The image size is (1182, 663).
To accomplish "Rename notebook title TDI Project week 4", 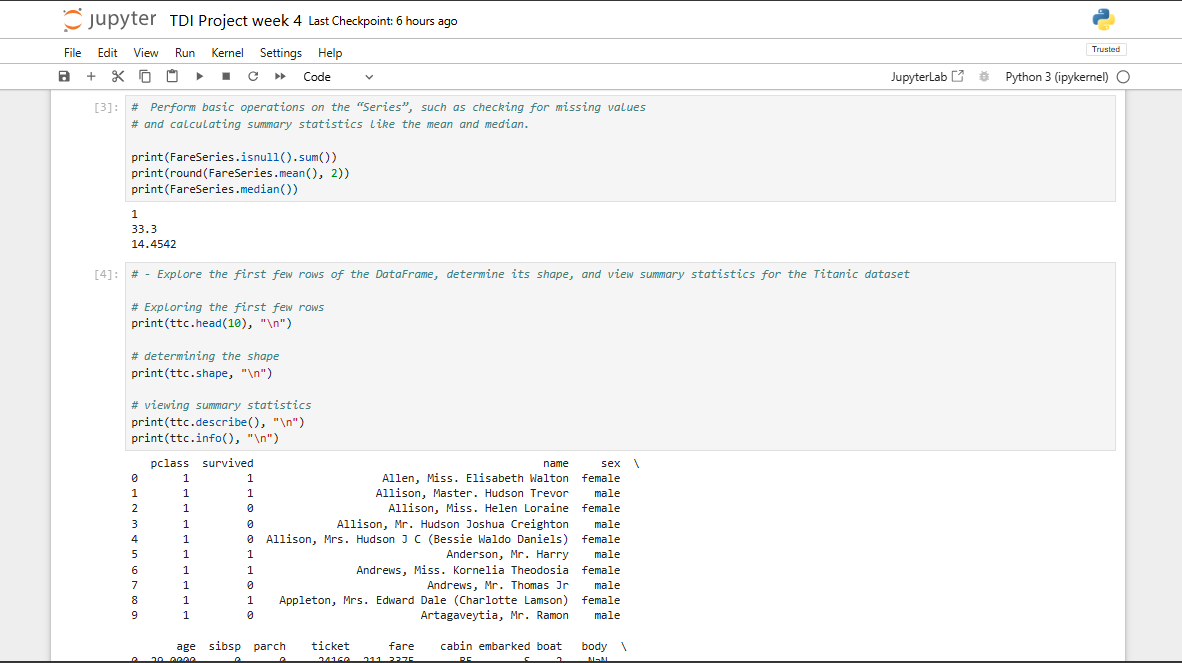I will [235, 21].
